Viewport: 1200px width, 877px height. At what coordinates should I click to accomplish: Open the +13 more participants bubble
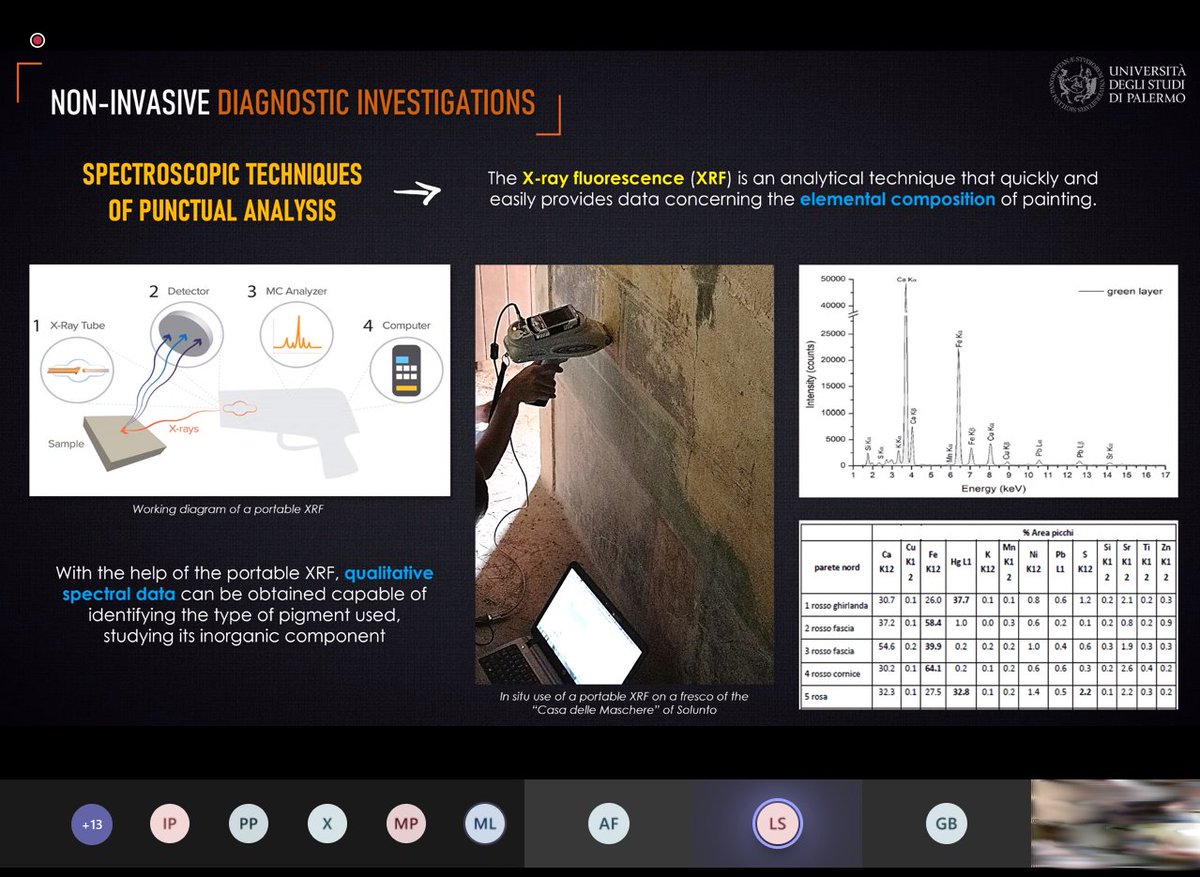tap(92, 825)
